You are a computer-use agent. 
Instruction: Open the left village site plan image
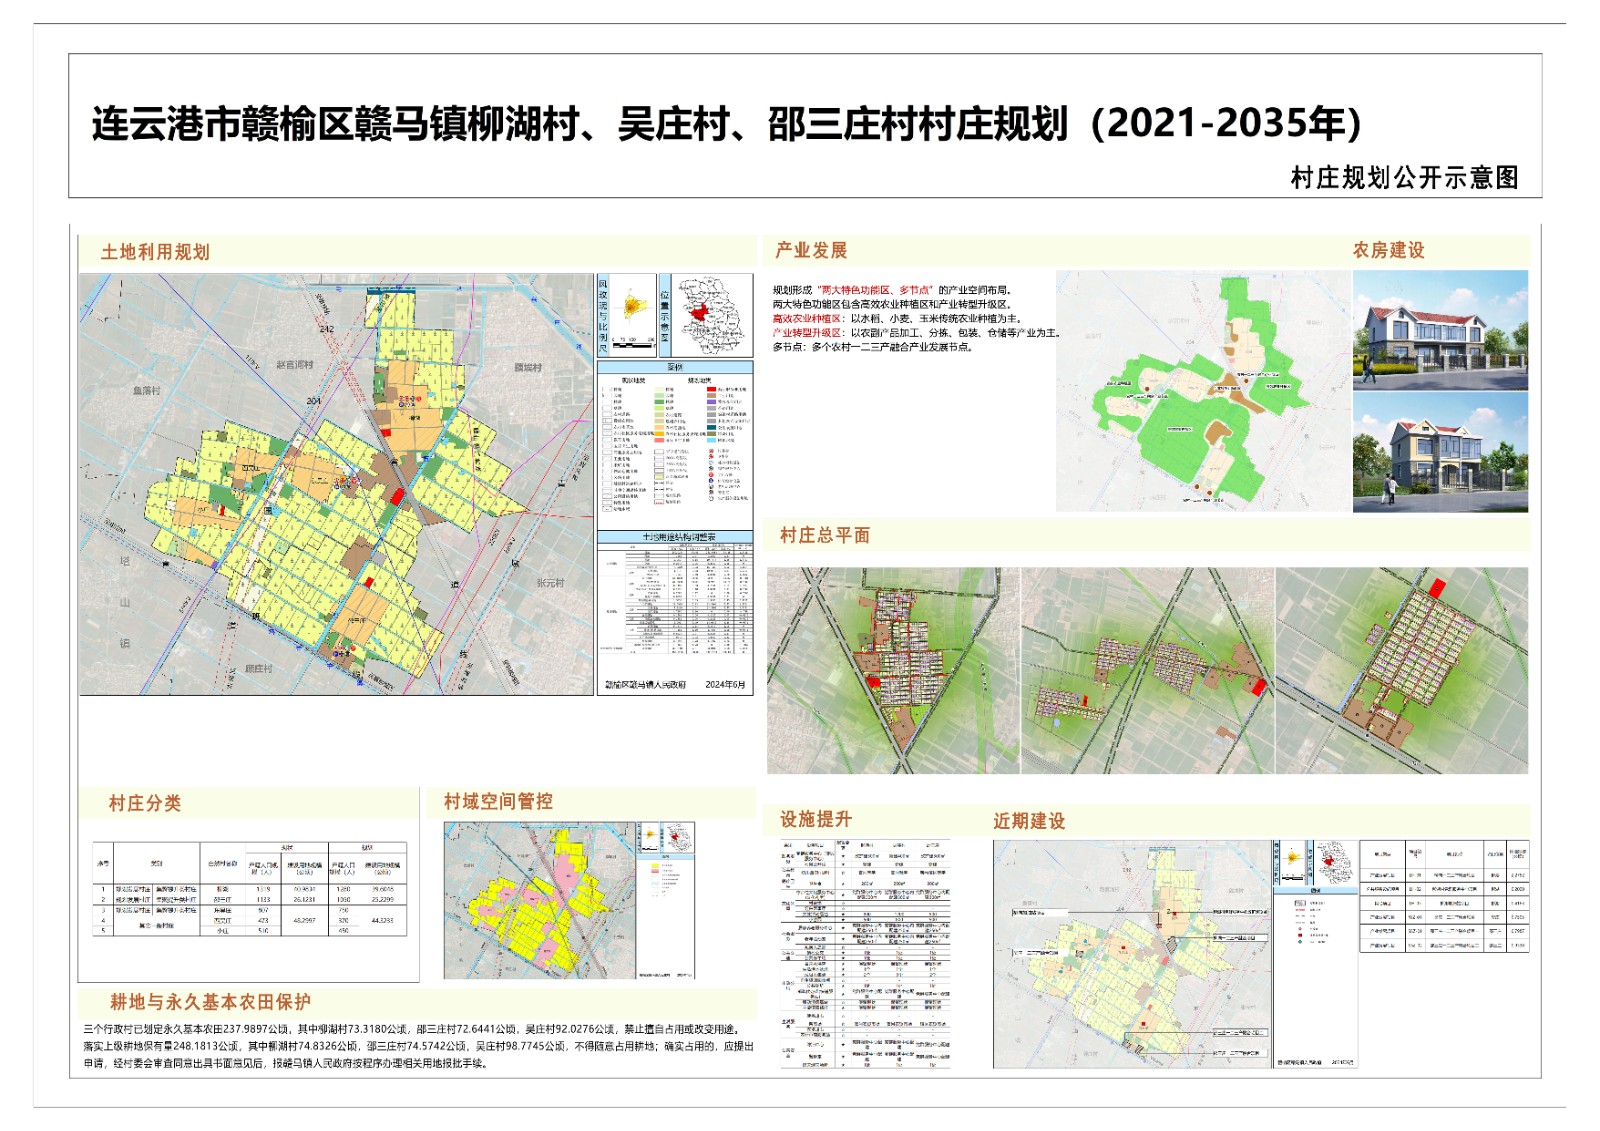coord(893,671)
